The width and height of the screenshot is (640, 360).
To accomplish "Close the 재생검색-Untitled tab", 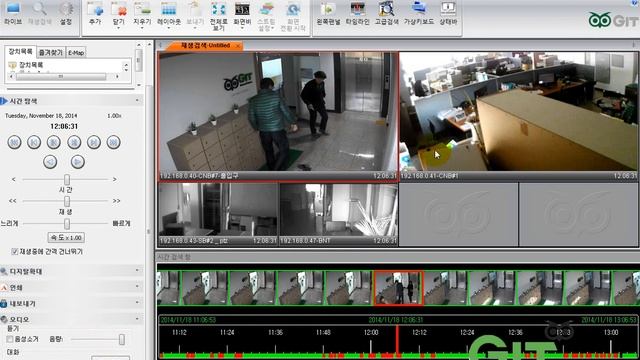I will (238, 46).
